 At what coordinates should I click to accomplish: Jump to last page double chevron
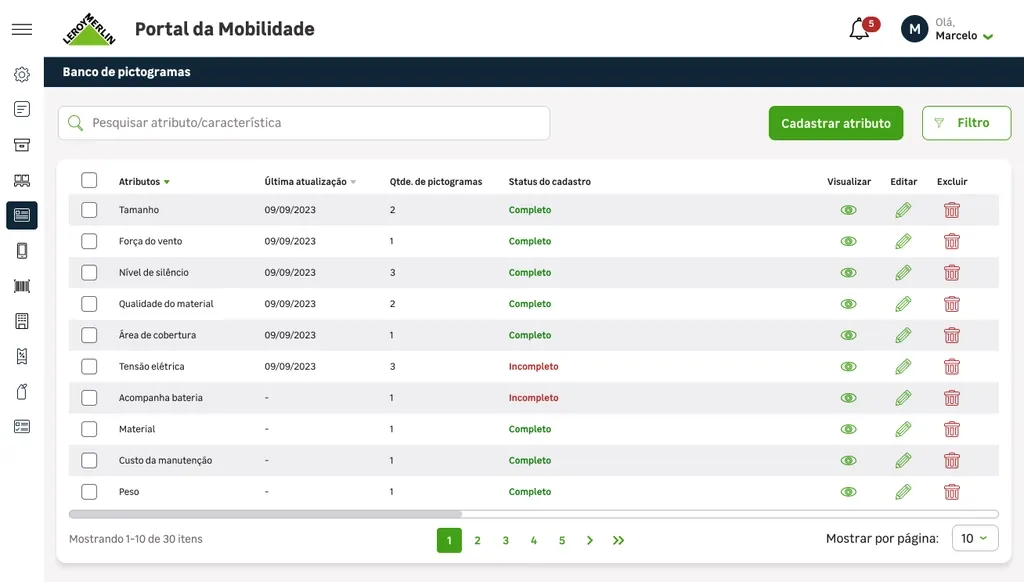click(x=618, y=540)
